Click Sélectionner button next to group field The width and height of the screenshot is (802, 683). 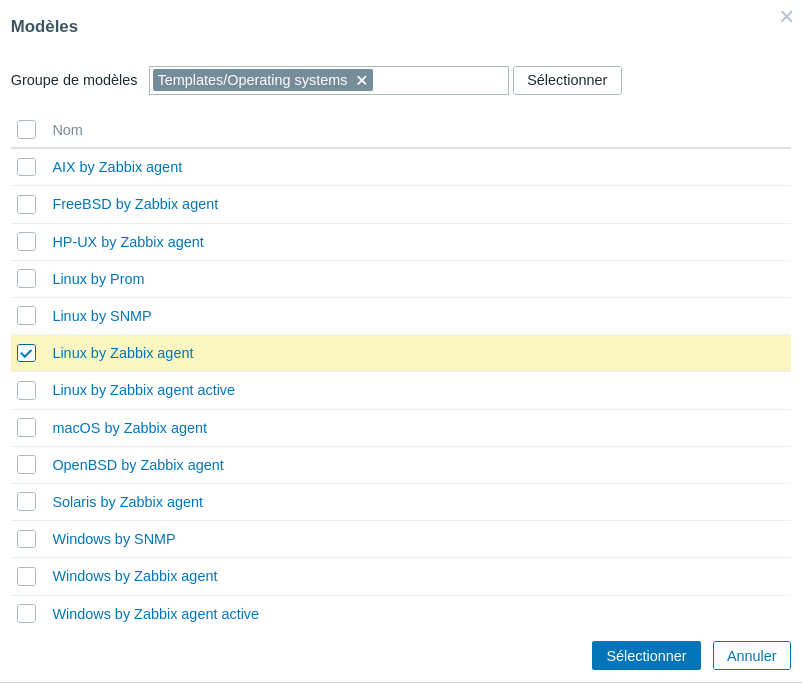point(567,80)
